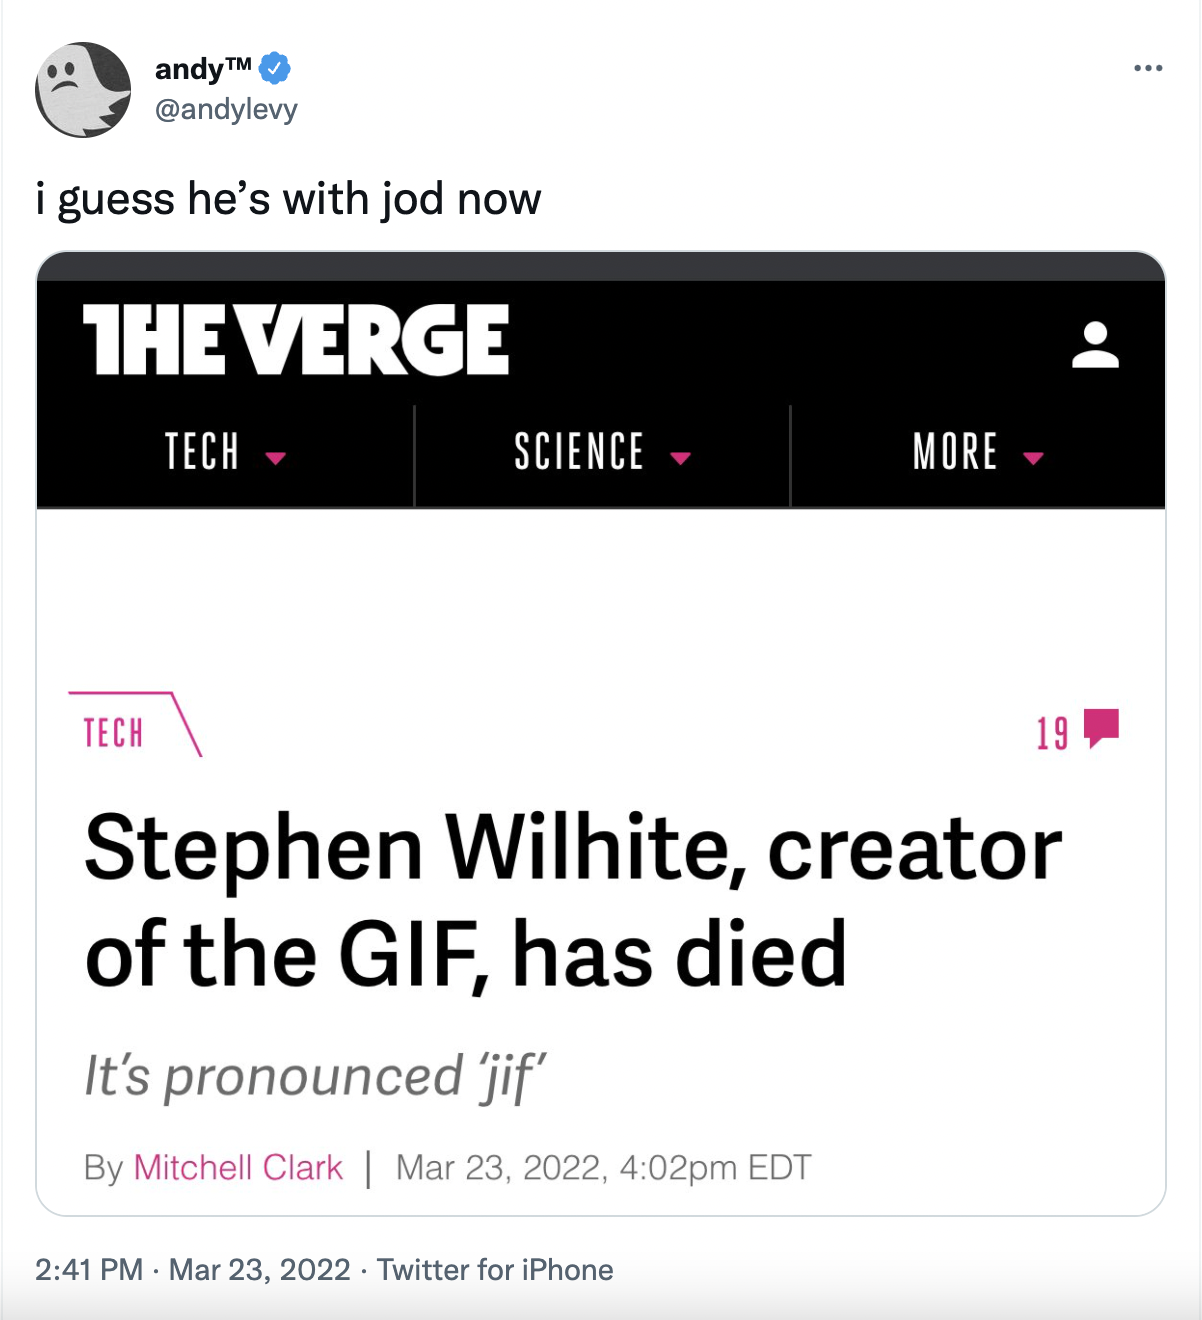Click the pink comment bubble icon
Screen dimensions: 1202x1320
click(x=1101, y=728)
